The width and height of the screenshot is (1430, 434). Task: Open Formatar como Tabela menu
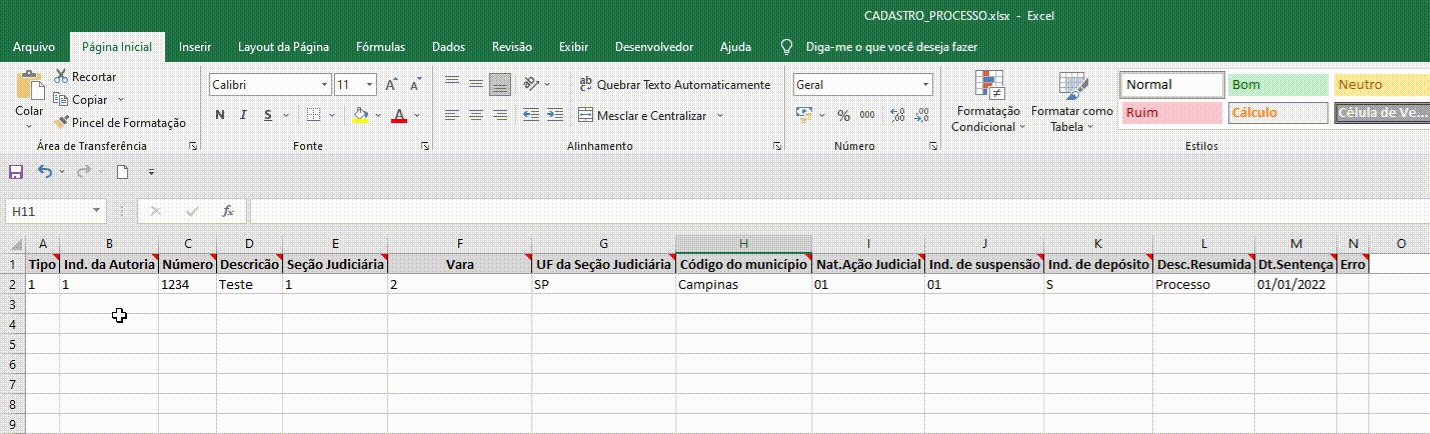pyautogui.click(x=1072, y=102)
